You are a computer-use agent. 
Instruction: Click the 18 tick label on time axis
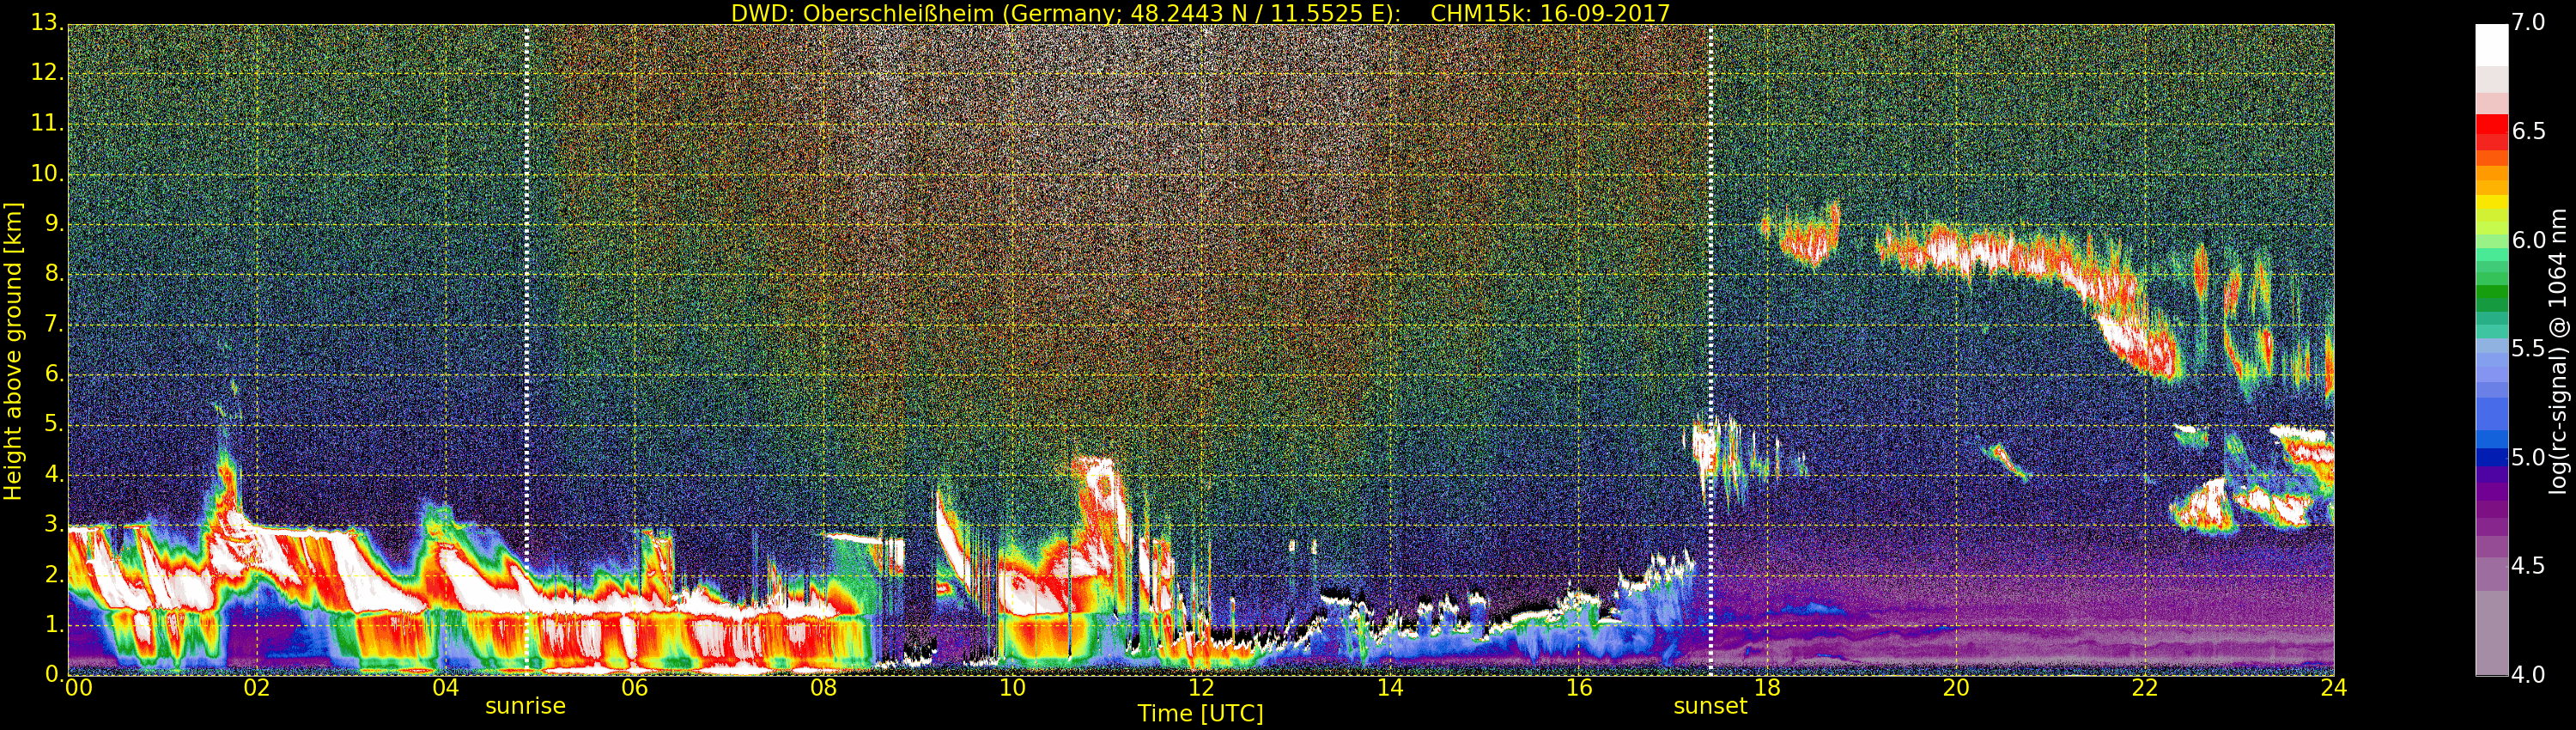[1768, 687]
